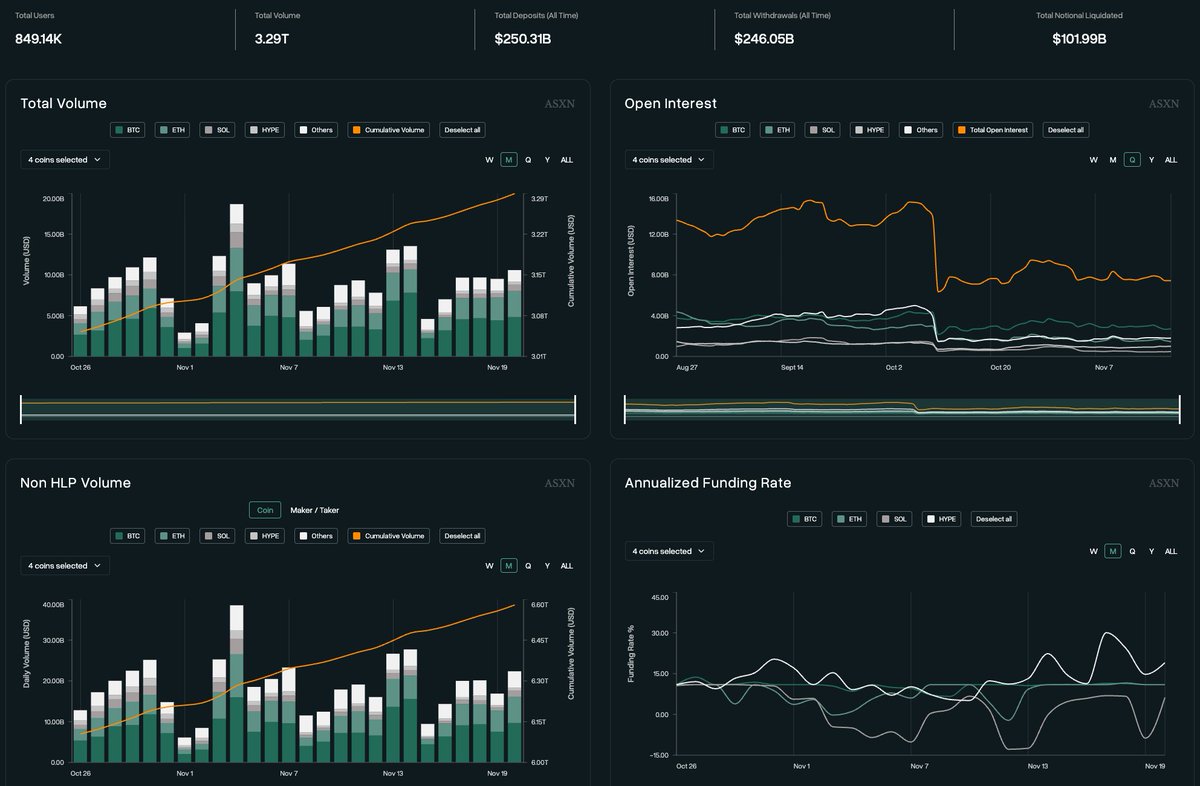The image size is (1200, 786).
Task: Click left handle of Open Interest range slider
Action: click(x=626, y=409)
